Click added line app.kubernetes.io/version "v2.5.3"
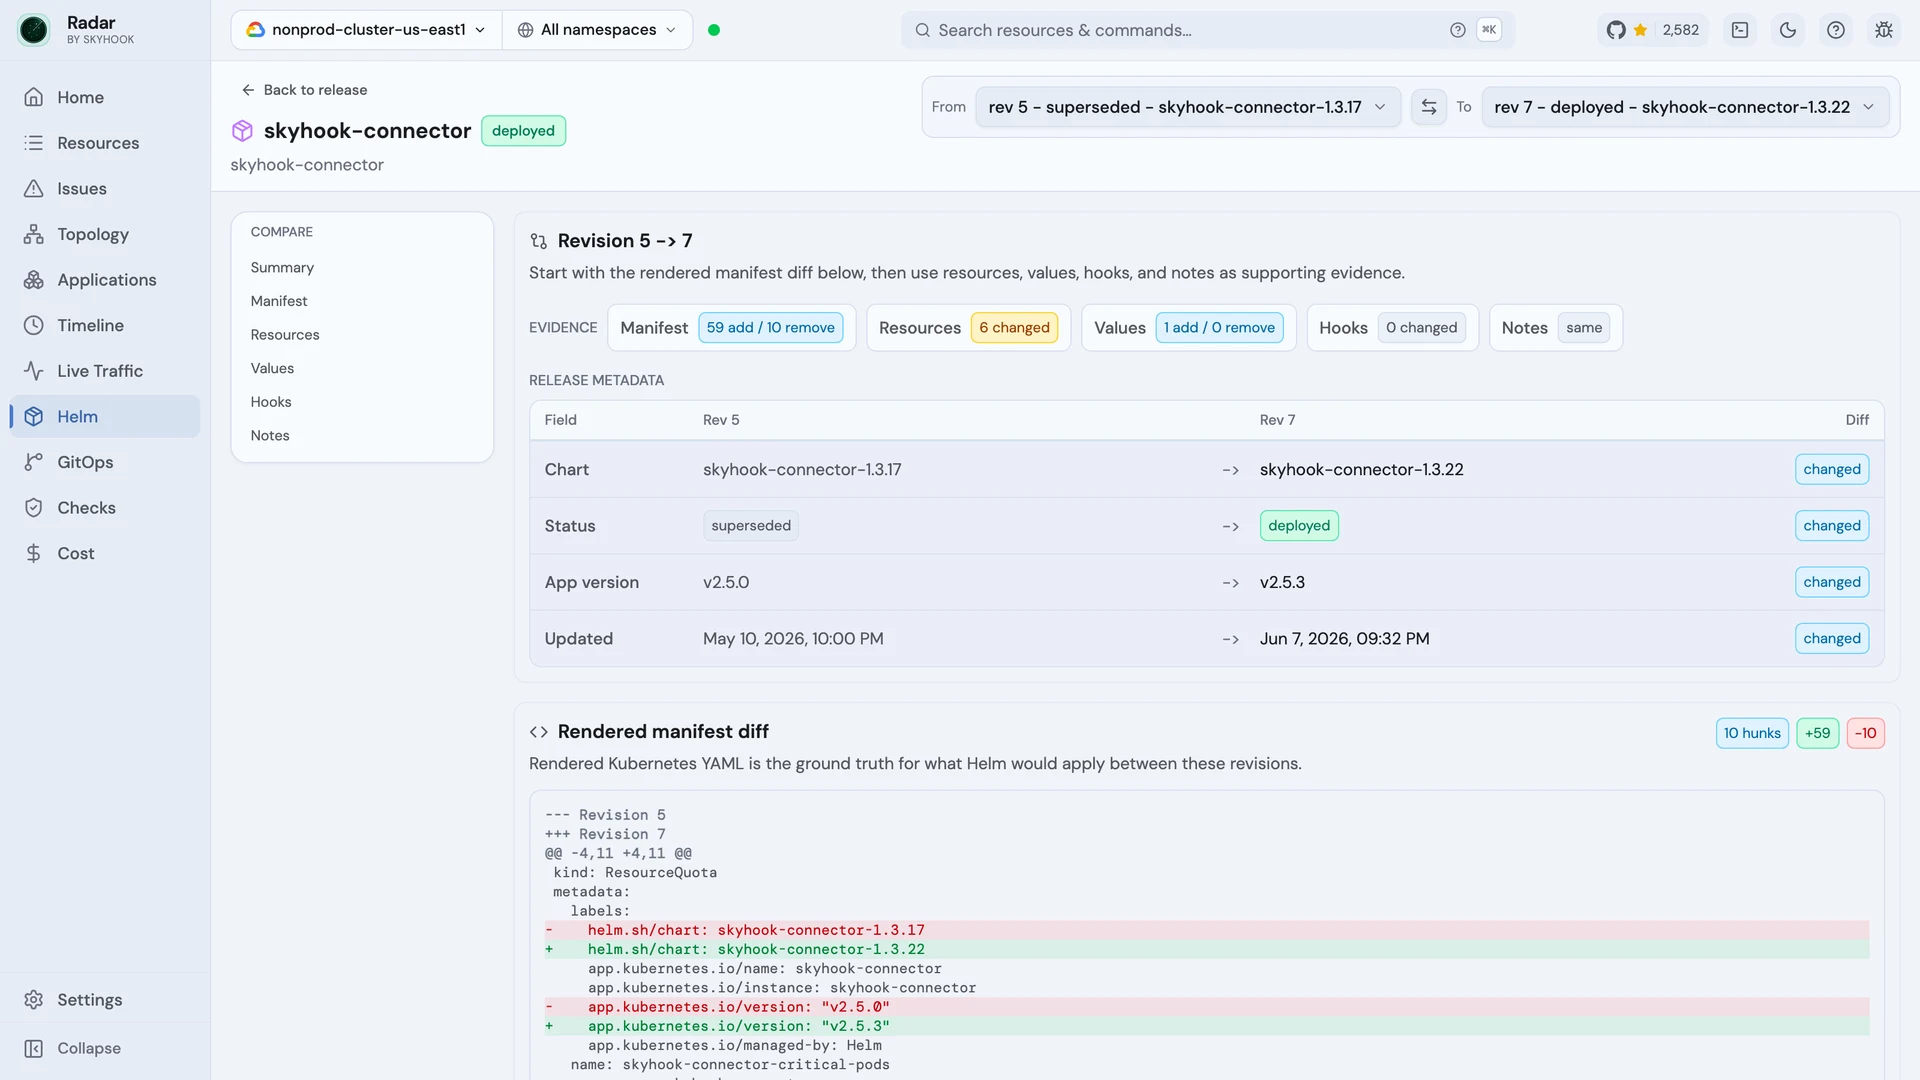The height and width of the screenshot is (1080, 1920). (x=1206, y=1026)
